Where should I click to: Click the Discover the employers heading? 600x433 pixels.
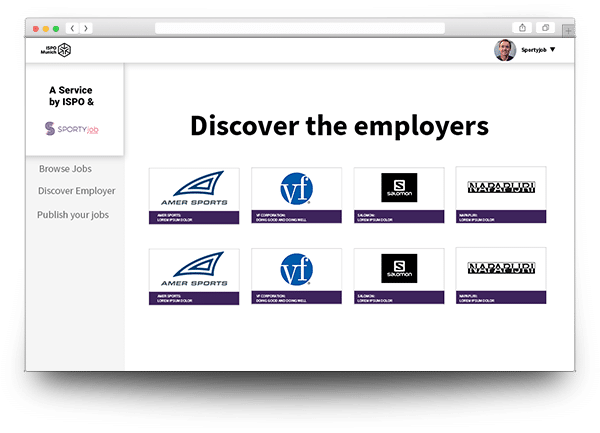339,126
